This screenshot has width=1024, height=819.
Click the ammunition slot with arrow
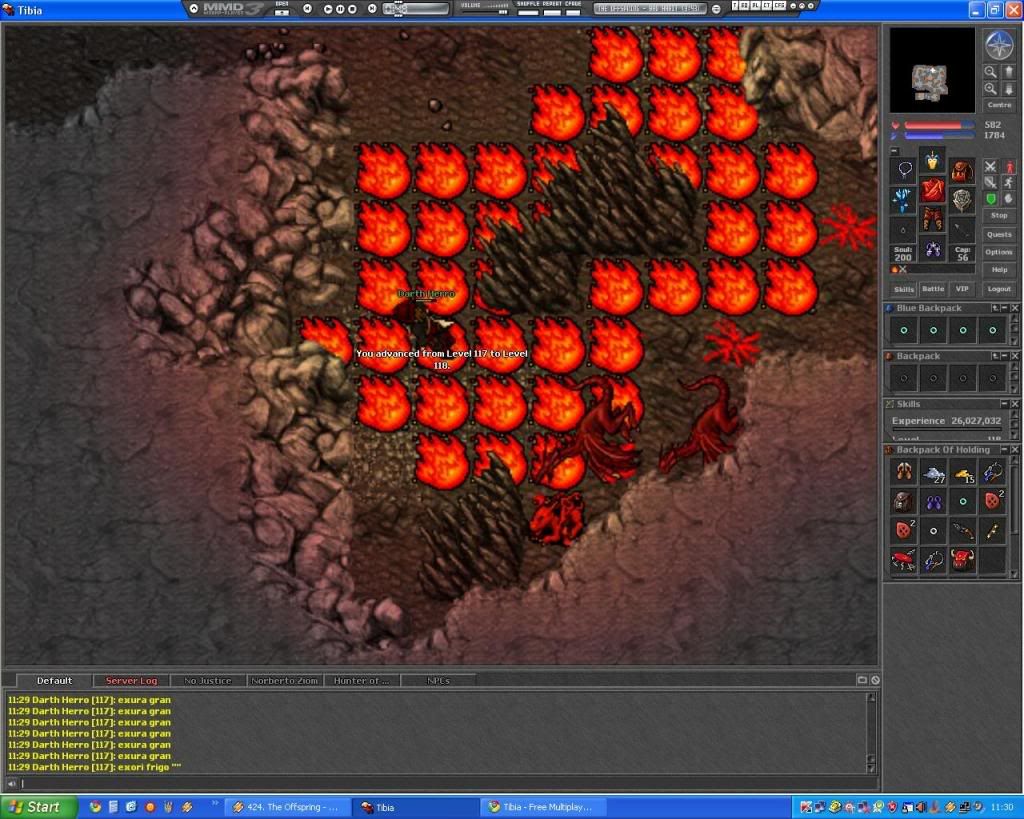(961, 229)
